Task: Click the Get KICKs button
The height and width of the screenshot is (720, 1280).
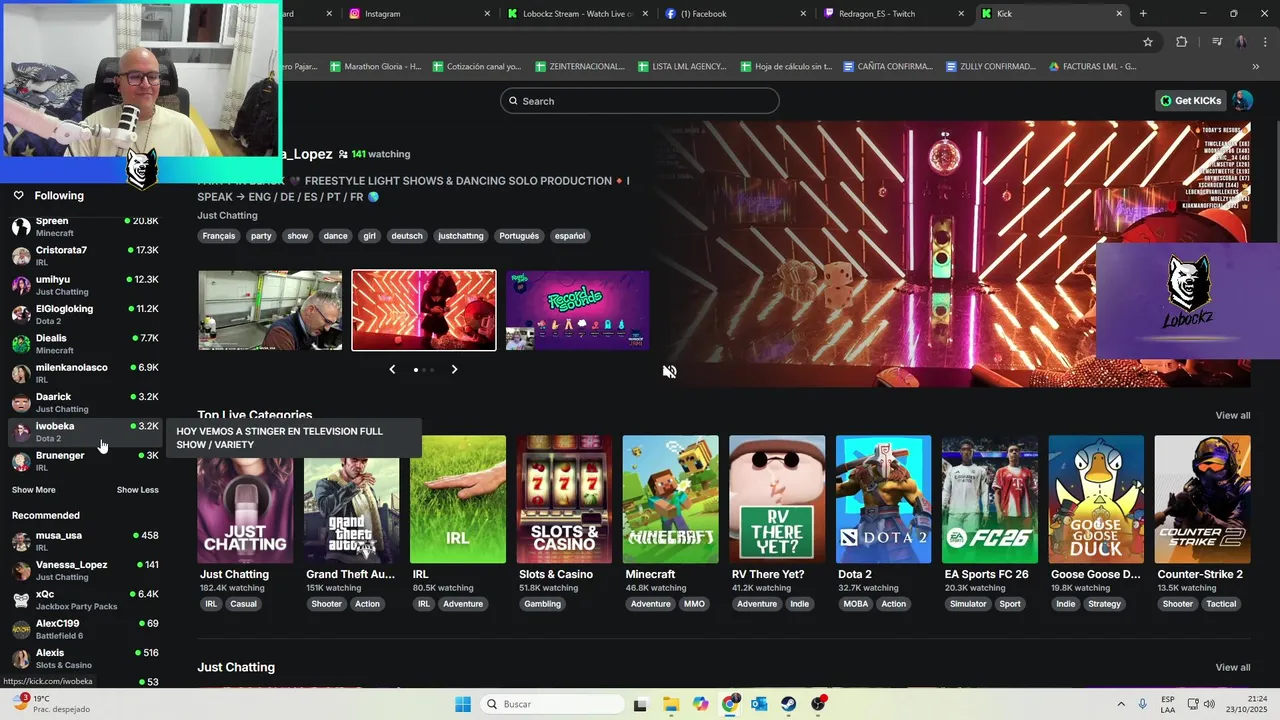Action: 1191,100
